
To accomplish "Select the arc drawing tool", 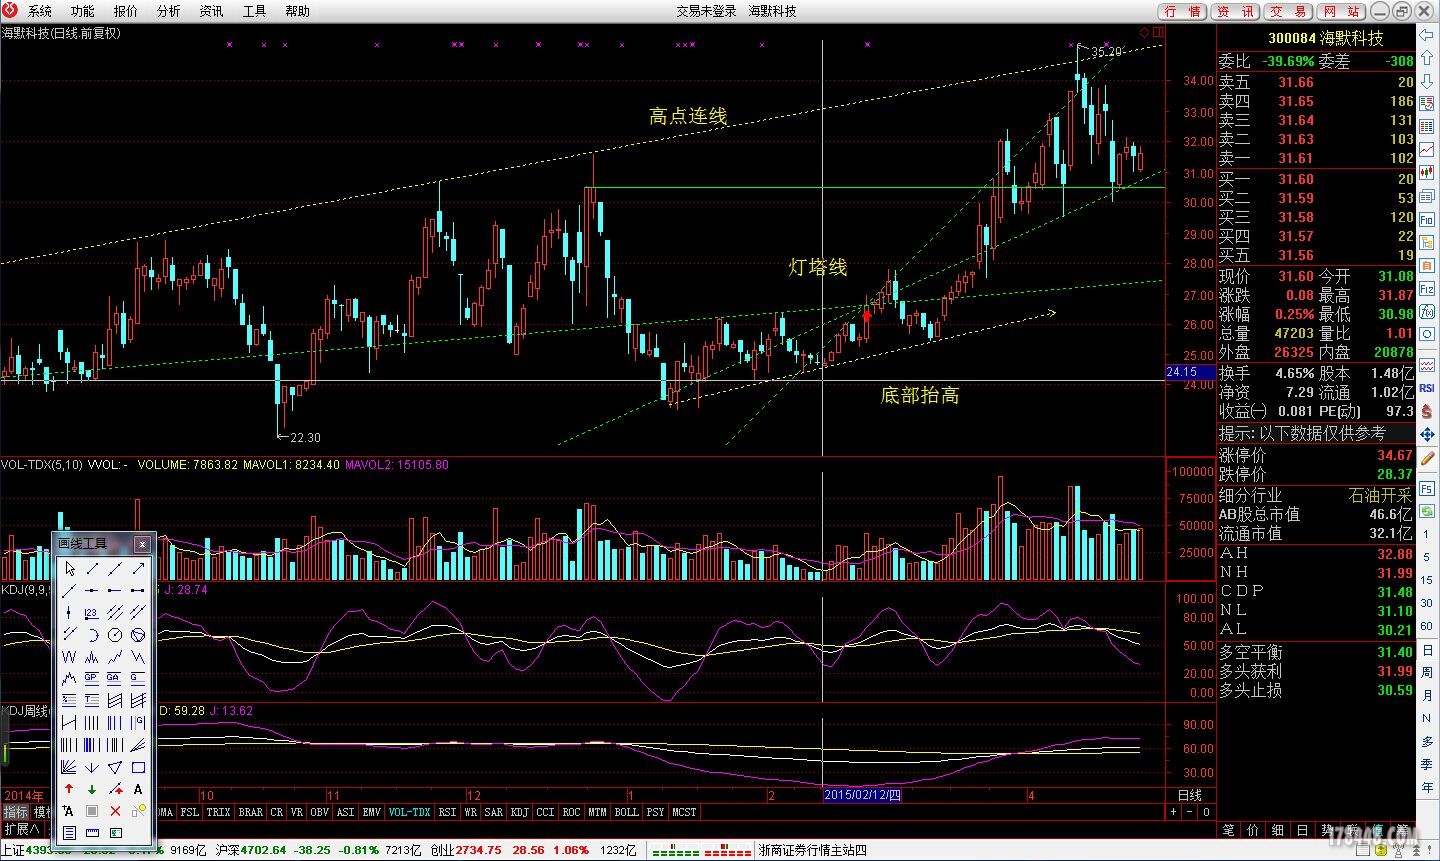I will (x=92, y=635).
